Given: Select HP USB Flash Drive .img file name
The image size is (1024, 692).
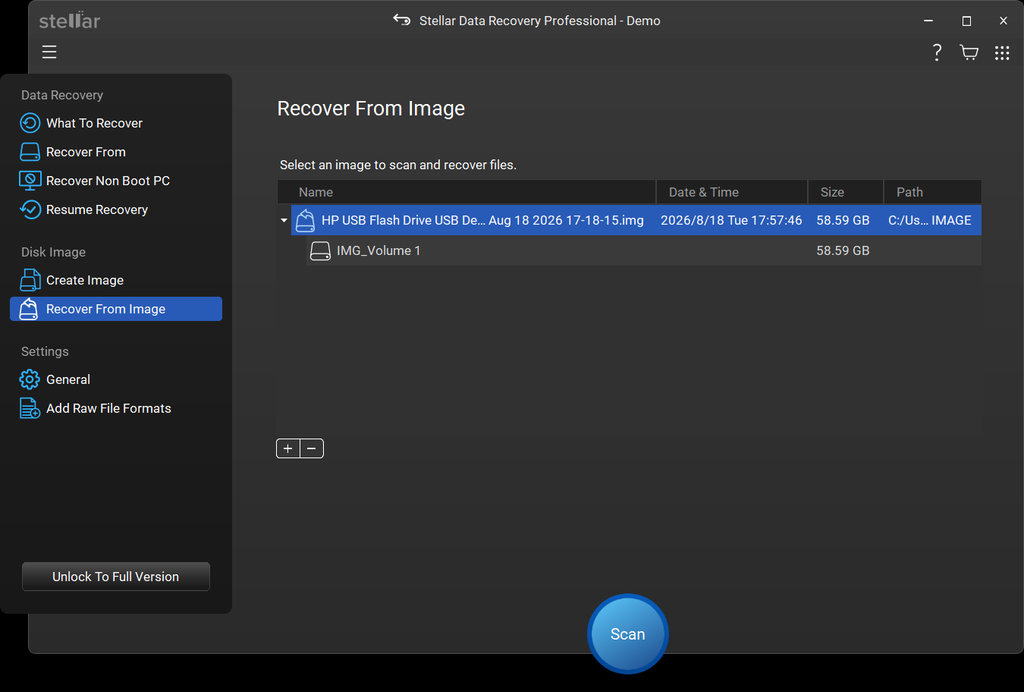Looking at the screenshot, I should point(483,221).
